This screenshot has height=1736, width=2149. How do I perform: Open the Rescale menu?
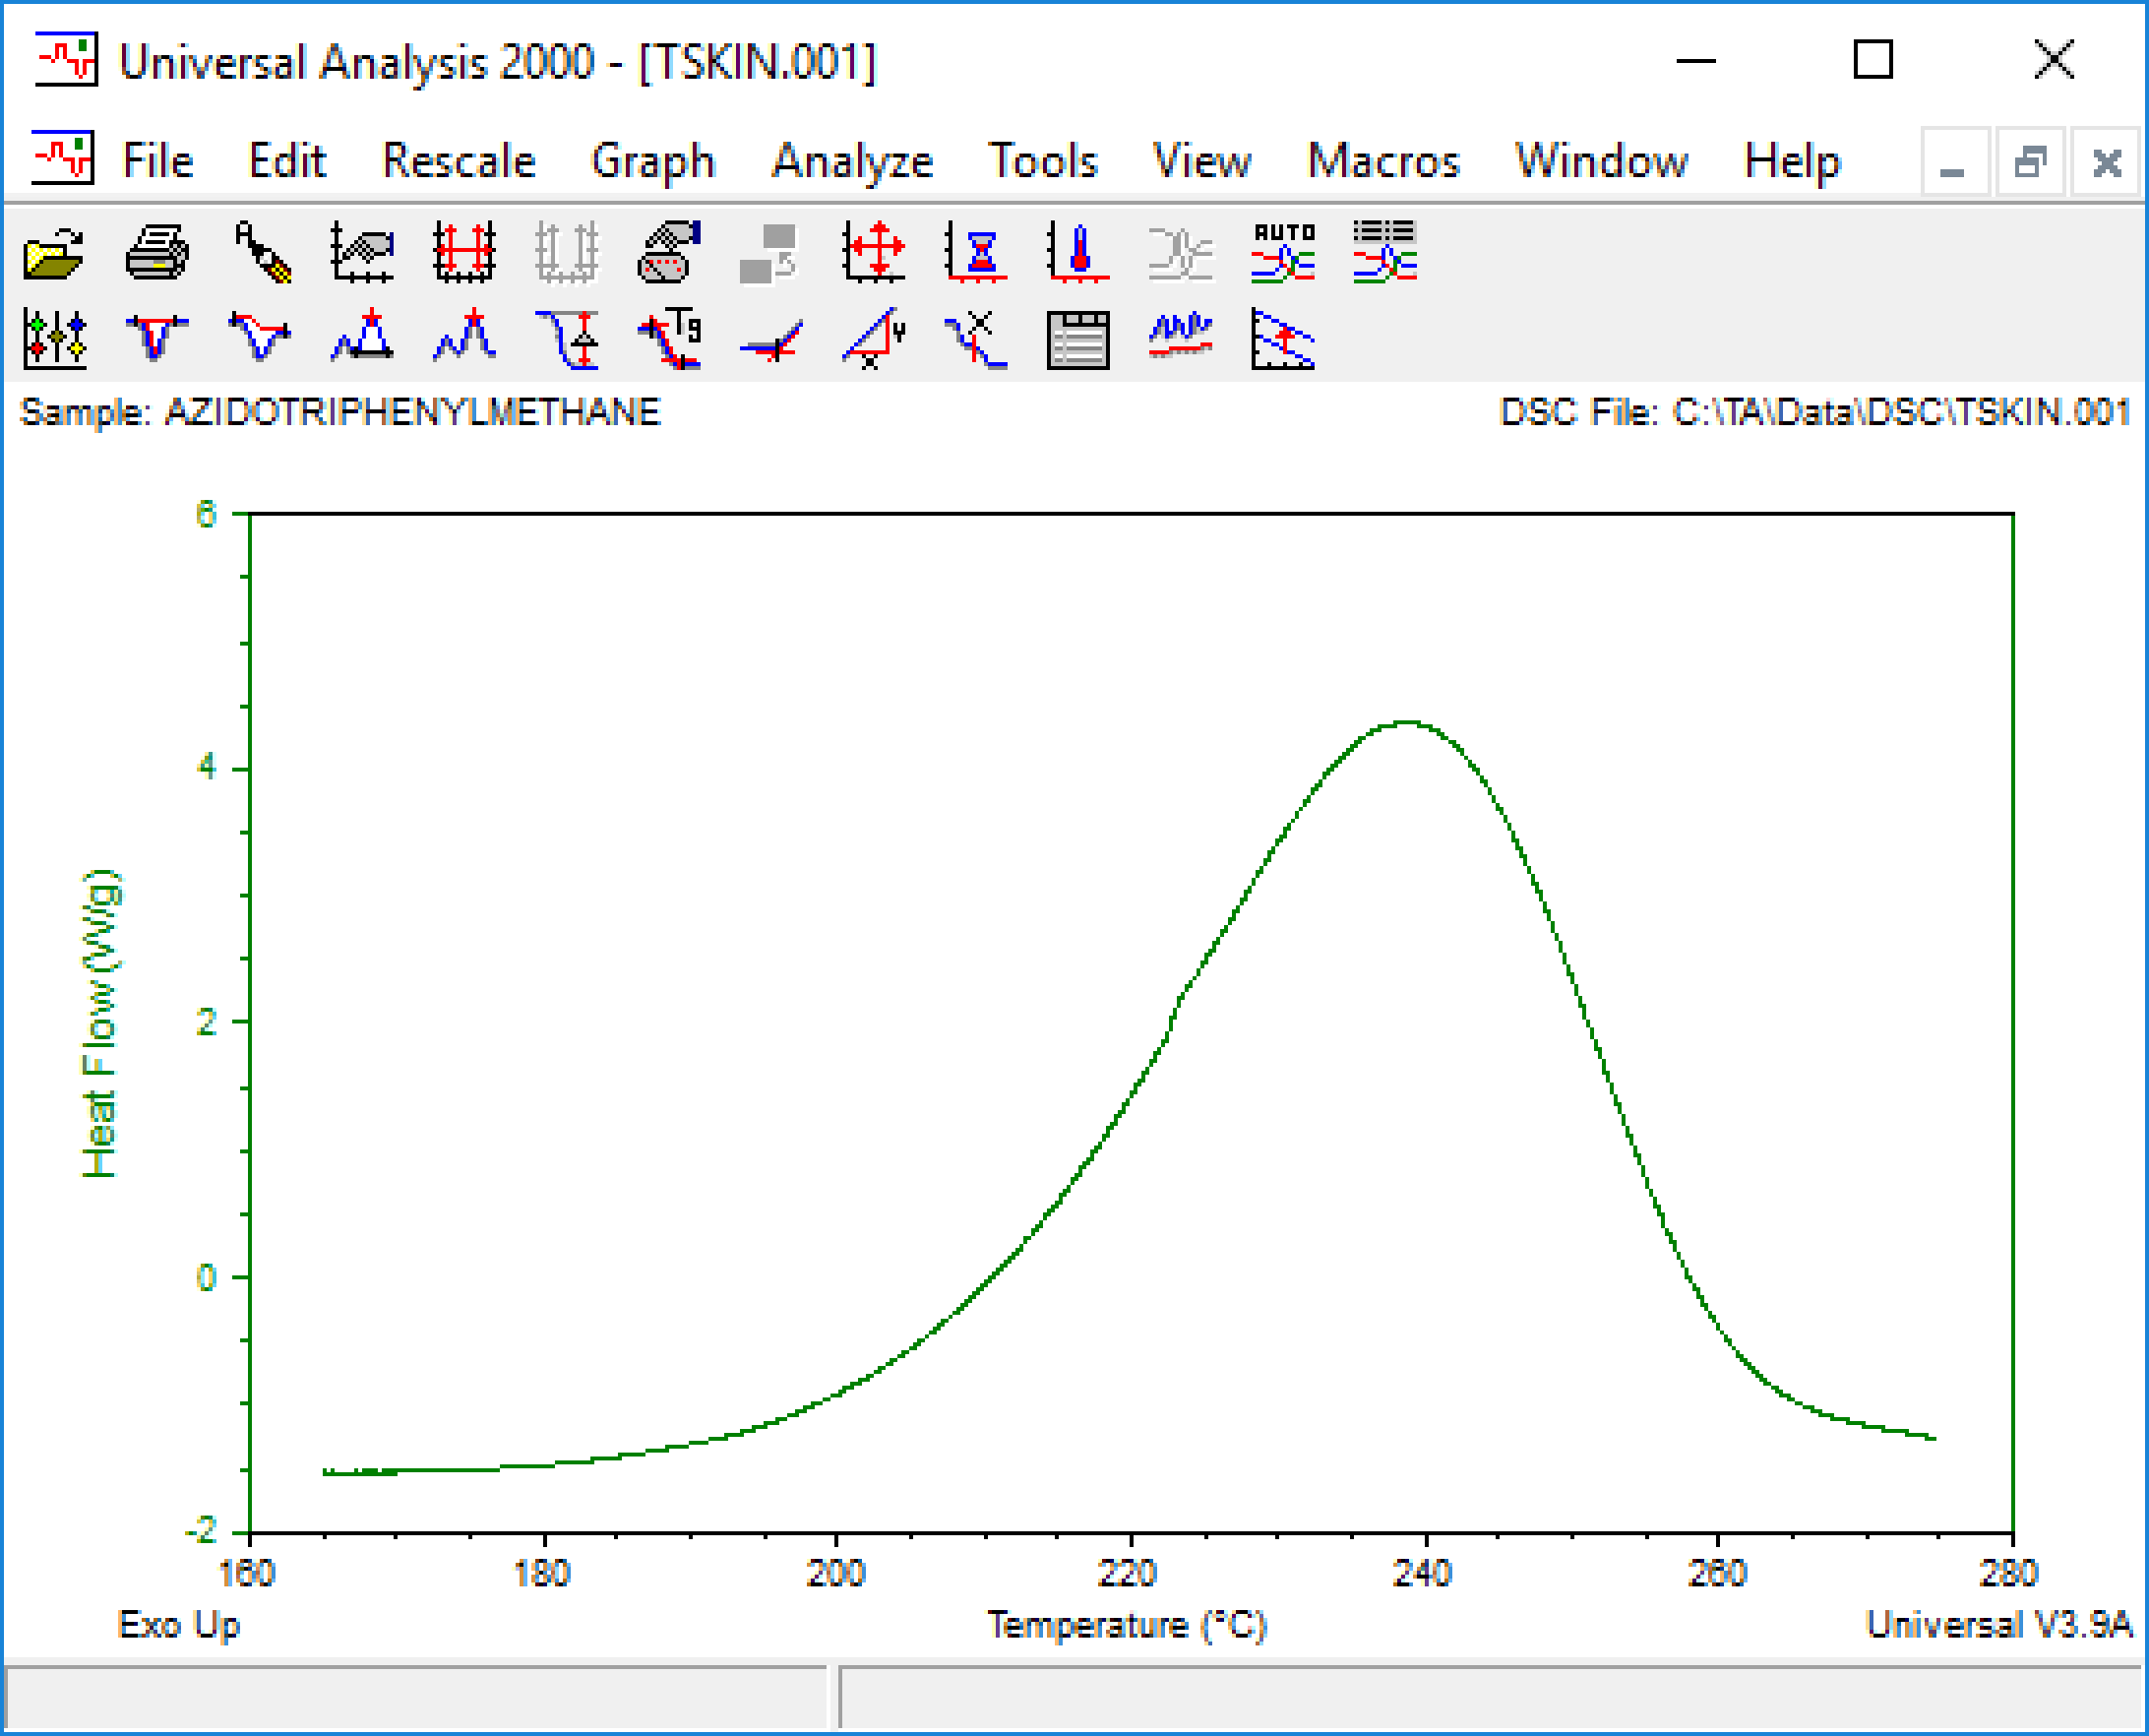[x=459, y=160]
